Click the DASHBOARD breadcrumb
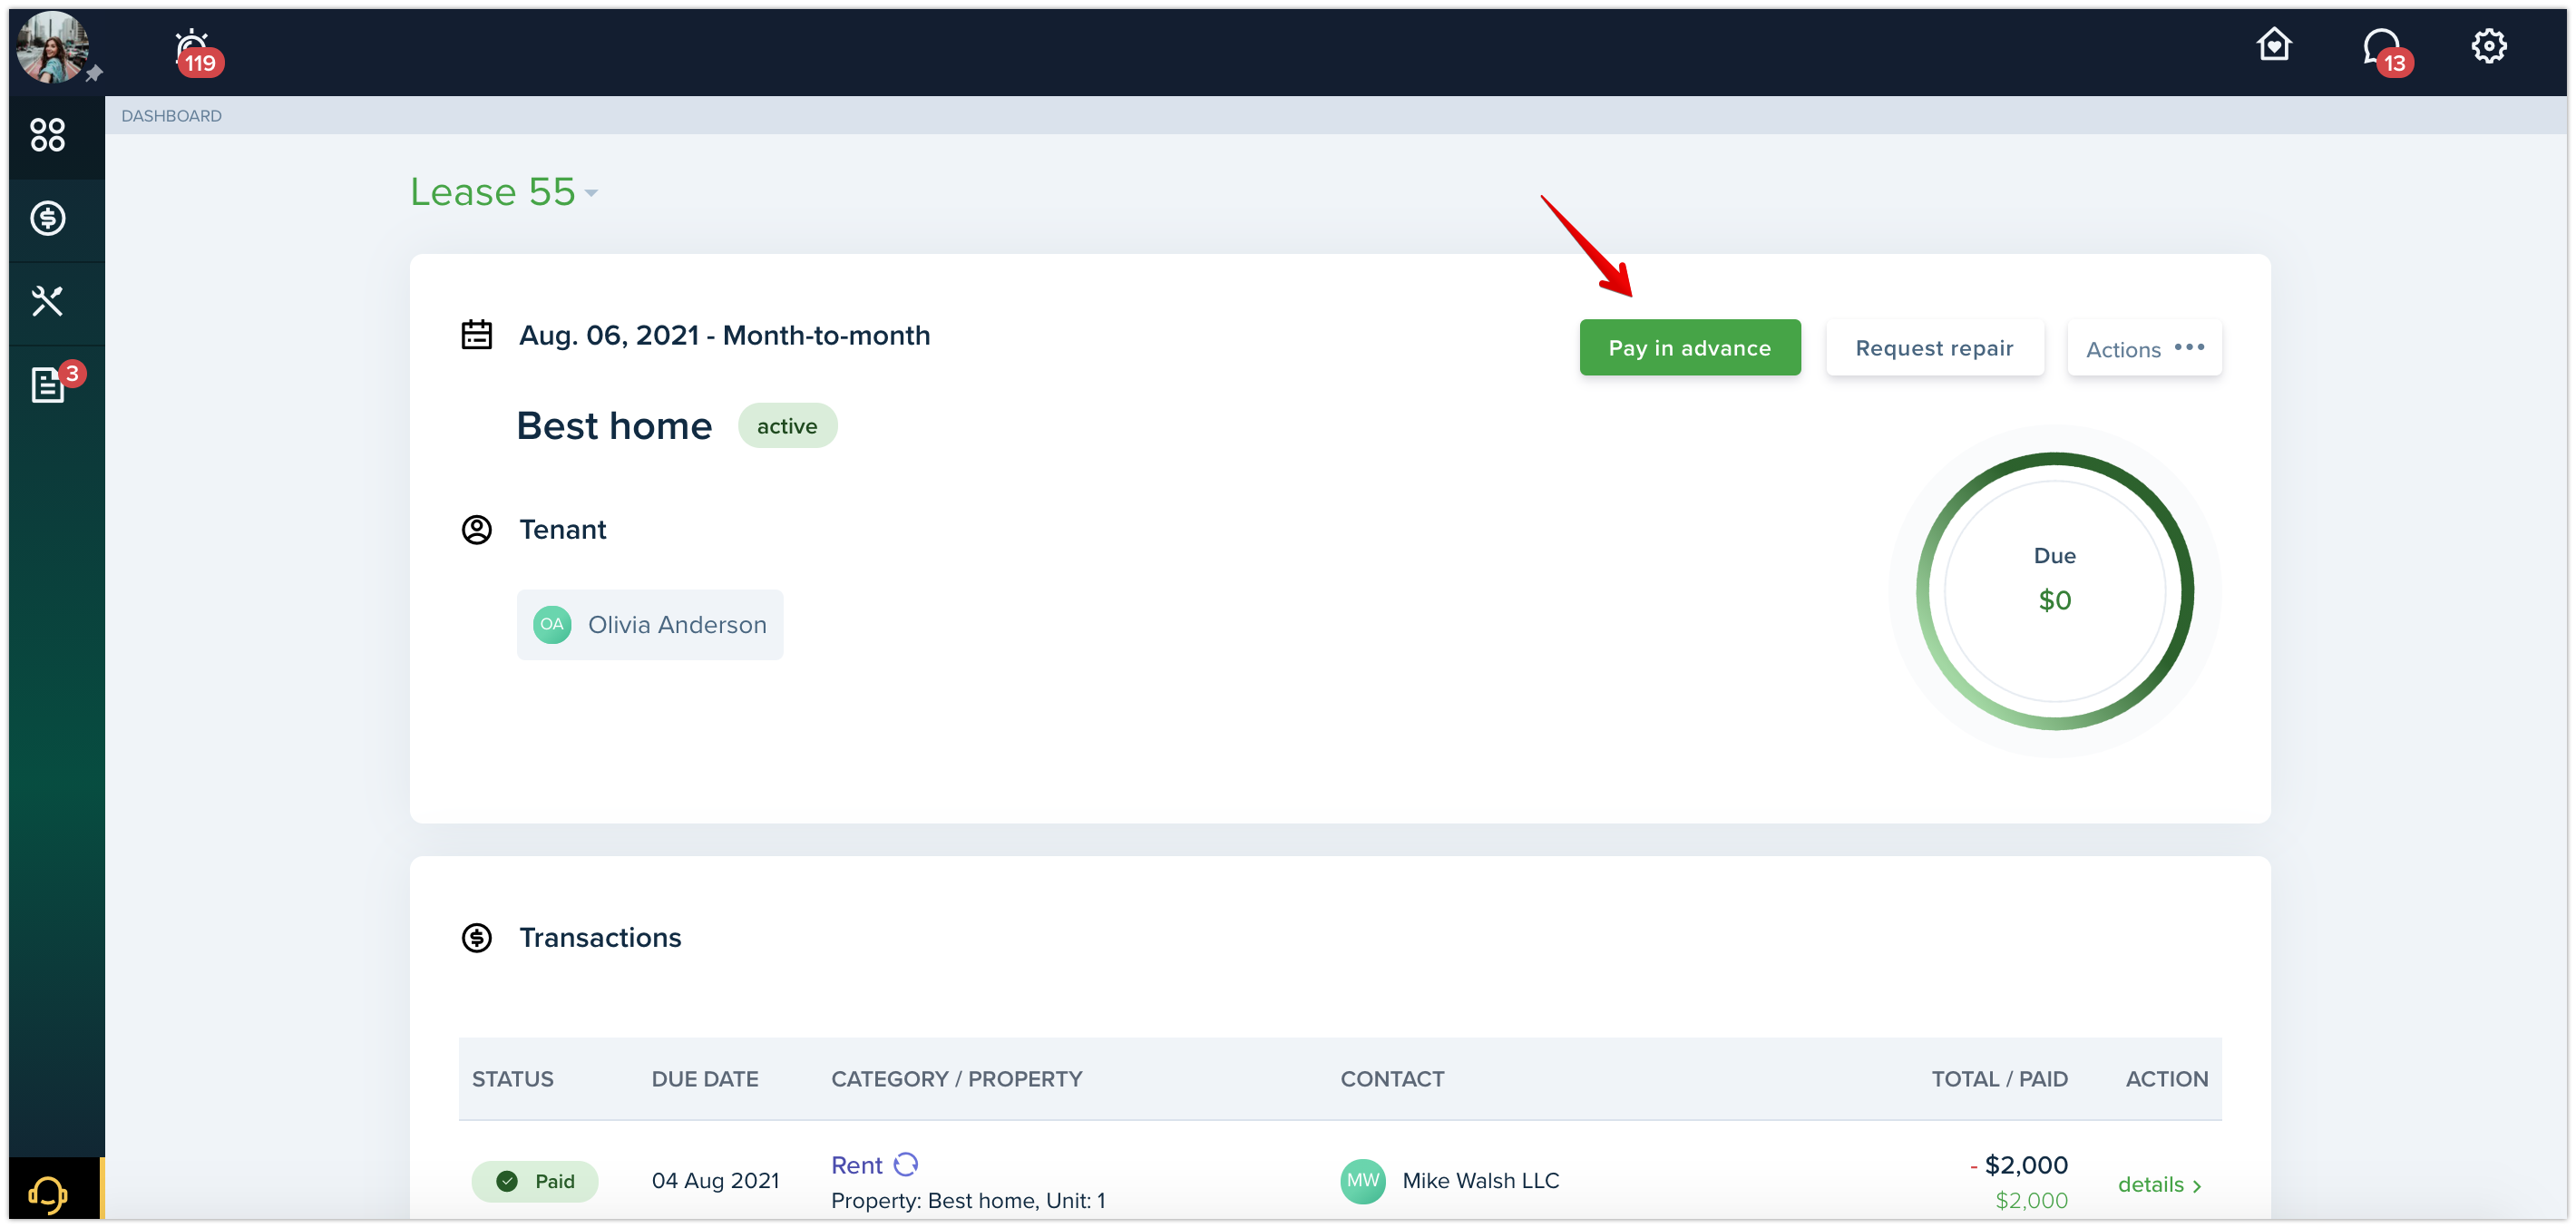Viewport: 2576px width, 1228px height. point(171,116)
